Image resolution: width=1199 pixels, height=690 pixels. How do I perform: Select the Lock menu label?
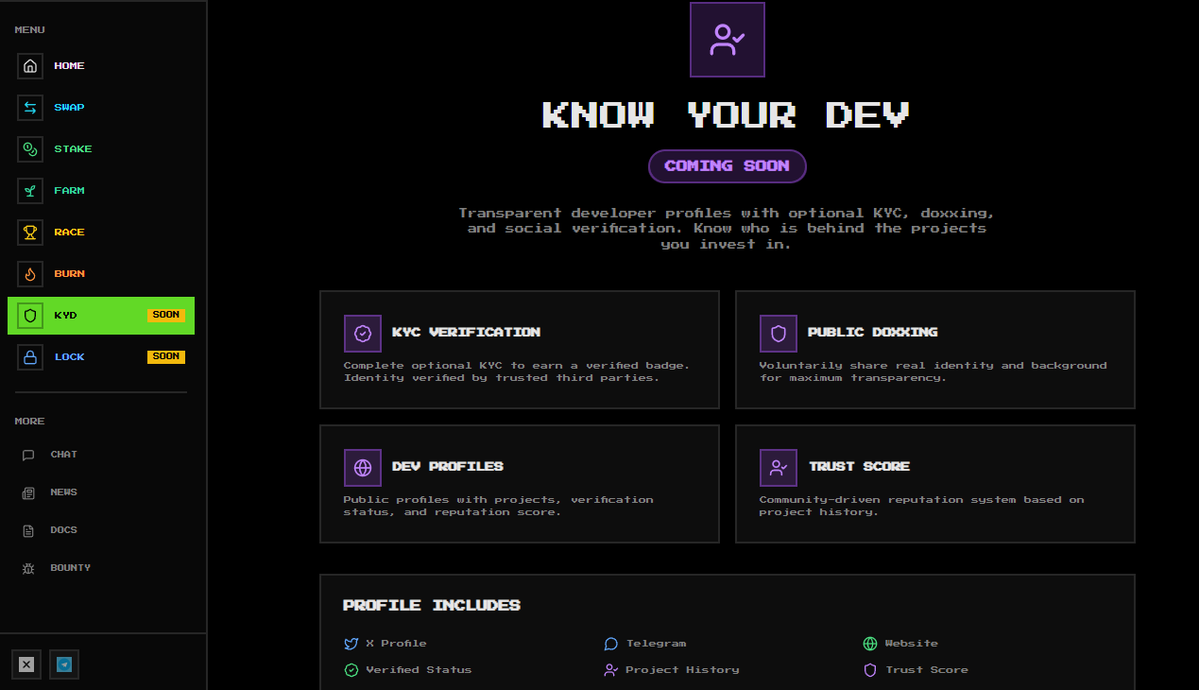[x=70, y=357]
